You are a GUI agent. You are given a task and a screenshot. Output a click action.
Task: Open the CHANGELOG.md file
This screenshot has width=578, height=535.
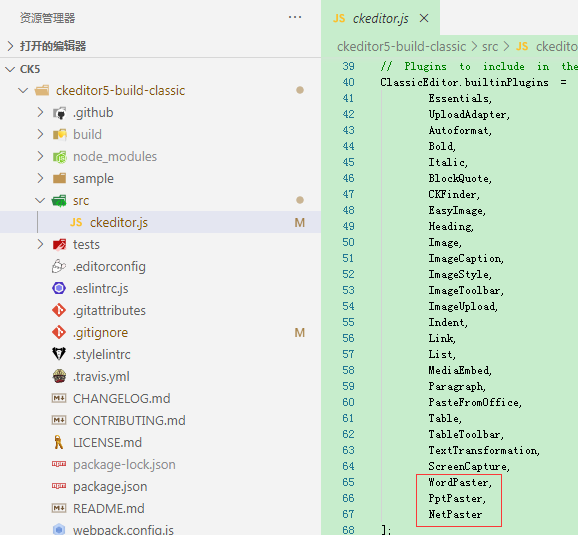pos(121,399)
